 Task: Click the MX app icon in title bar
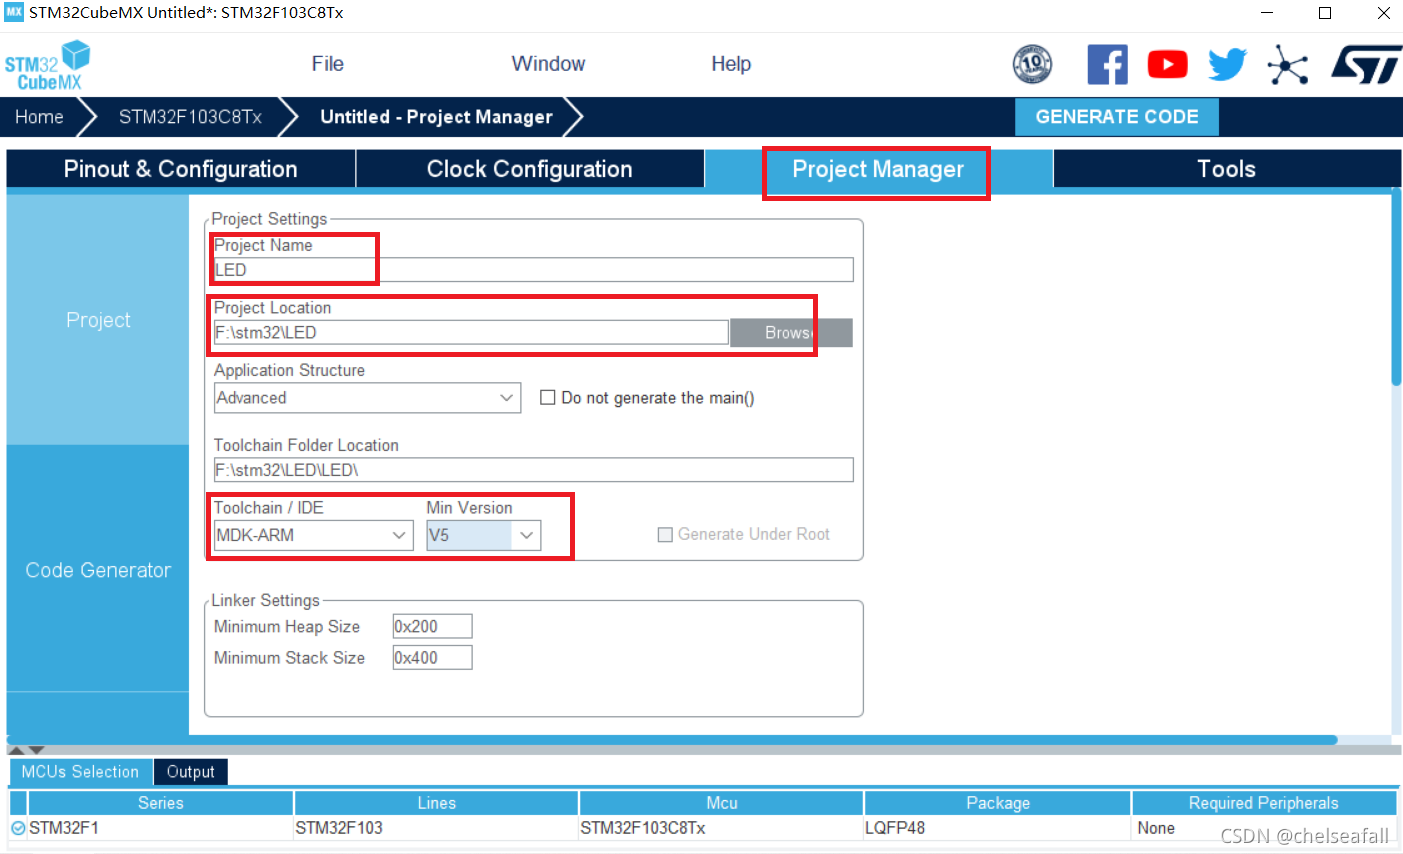(x=14, y=13)
